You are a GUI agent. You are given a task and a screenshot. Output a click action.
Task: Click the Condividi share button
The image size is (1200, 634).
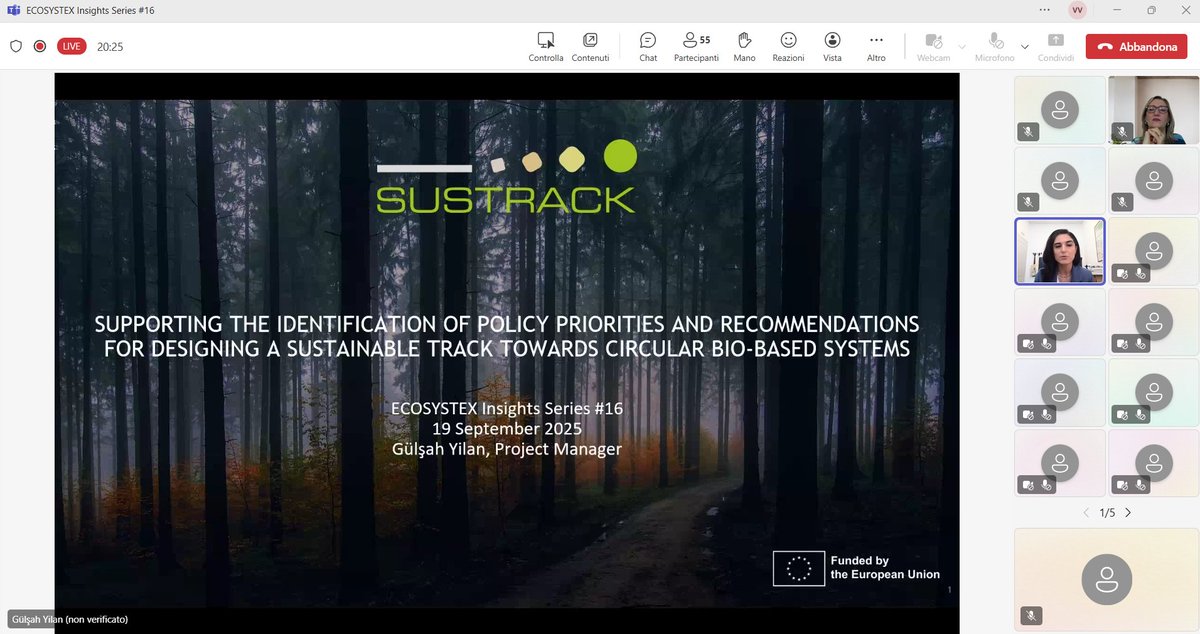tap(1056, 46)
